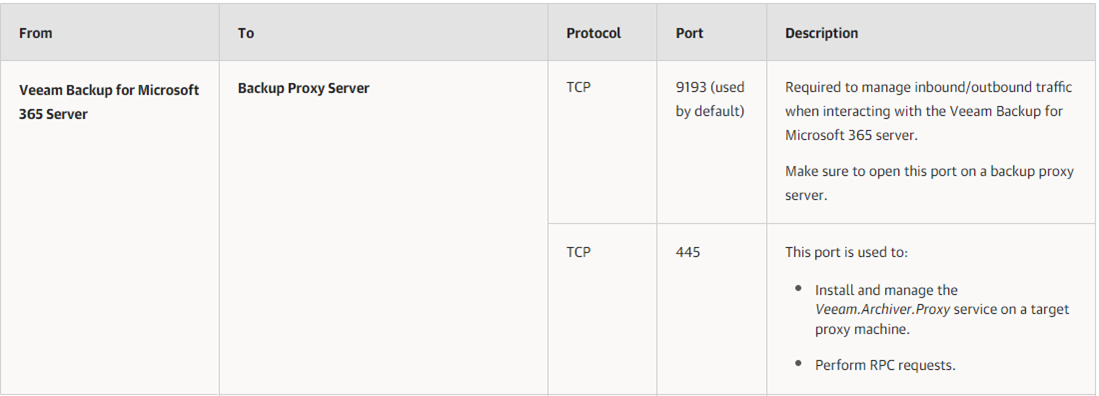1099x396 pixels.
Task: Select the Port column header
Action: click(x=689, y=33)
